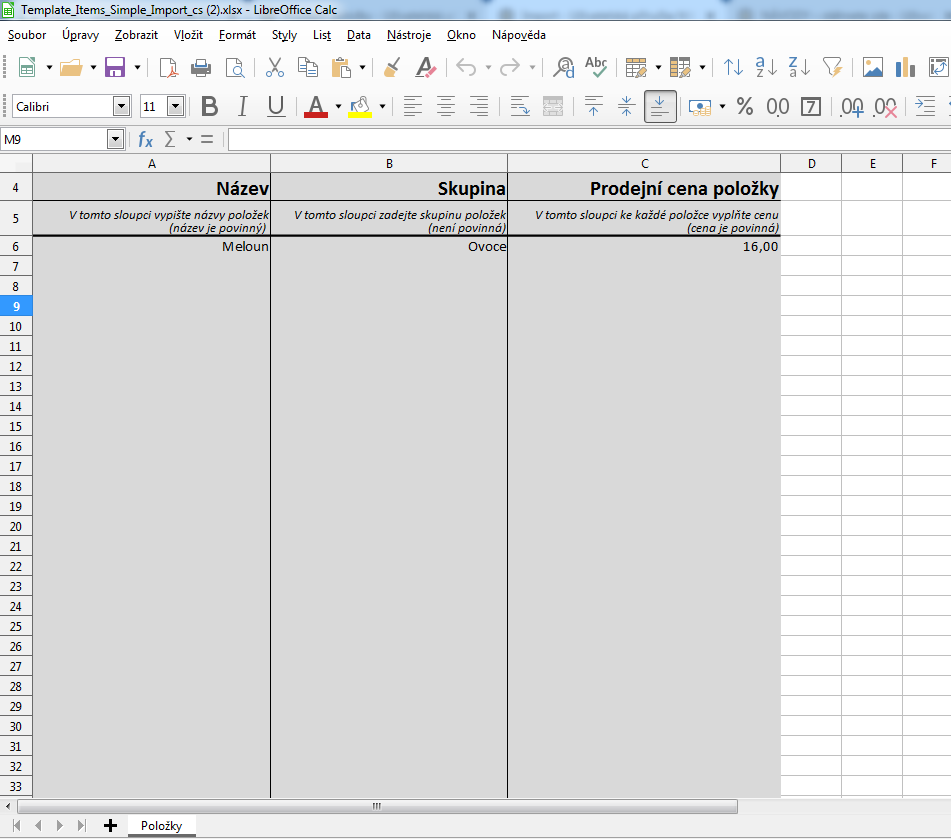Add a new sheet with plus button
The height and width of the screenshot is (839, 951).
click(x=110, y=826)
